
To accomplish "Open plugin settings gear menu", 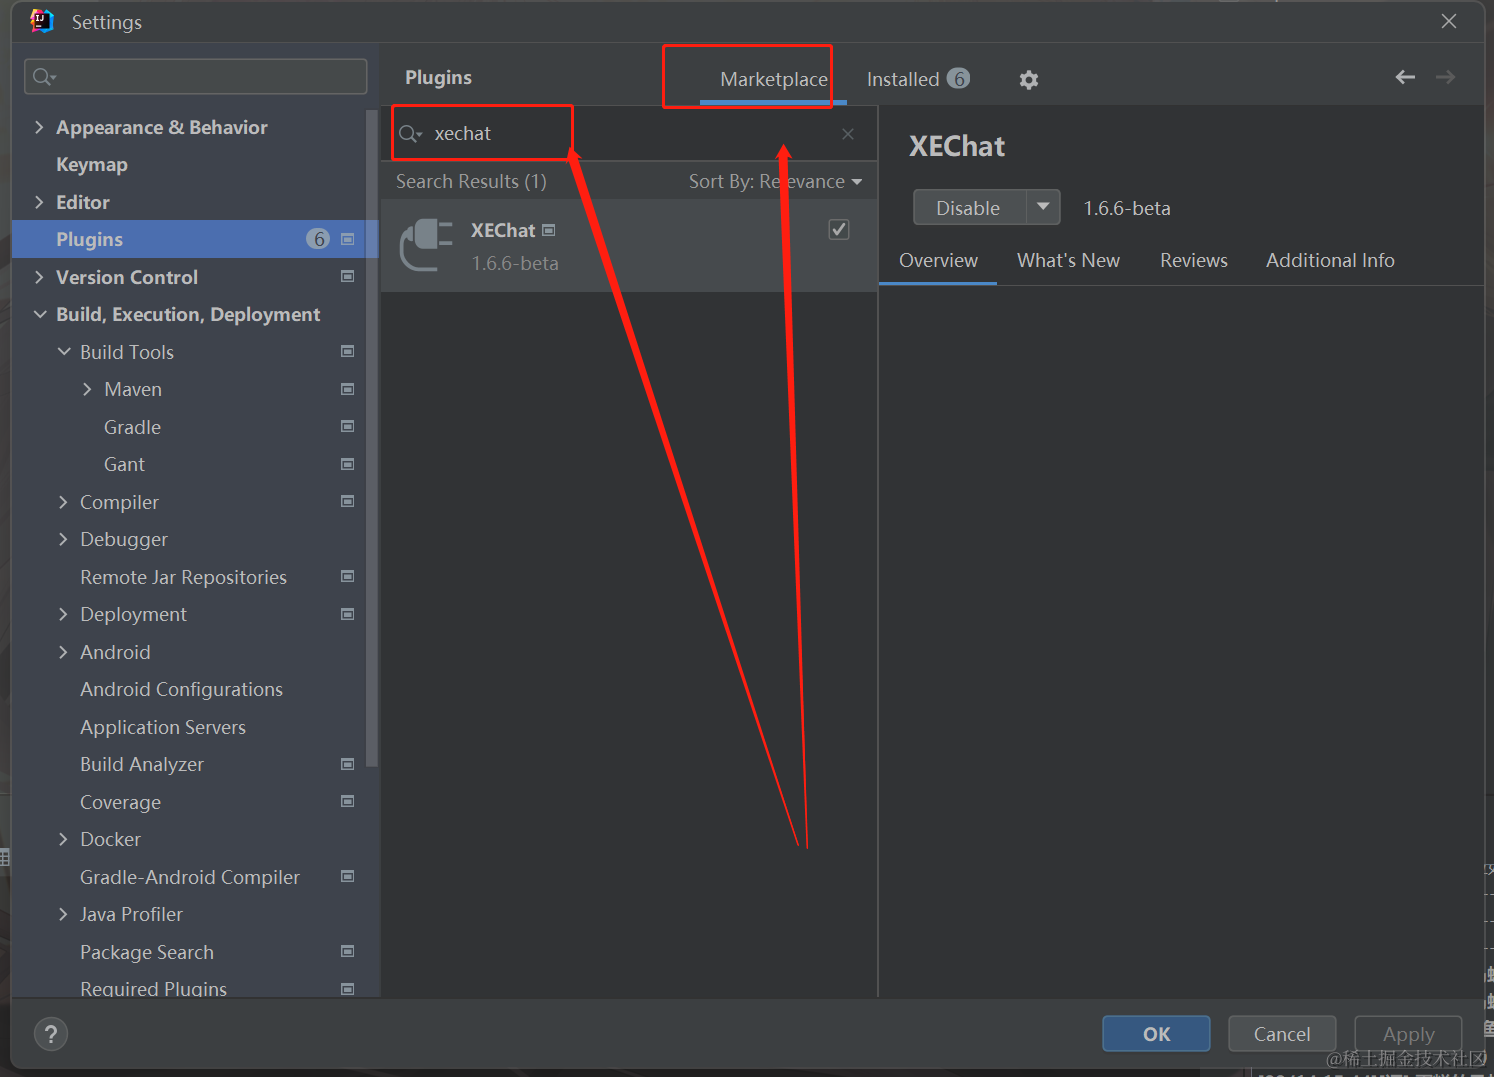I will click(x=1028, y=80).
